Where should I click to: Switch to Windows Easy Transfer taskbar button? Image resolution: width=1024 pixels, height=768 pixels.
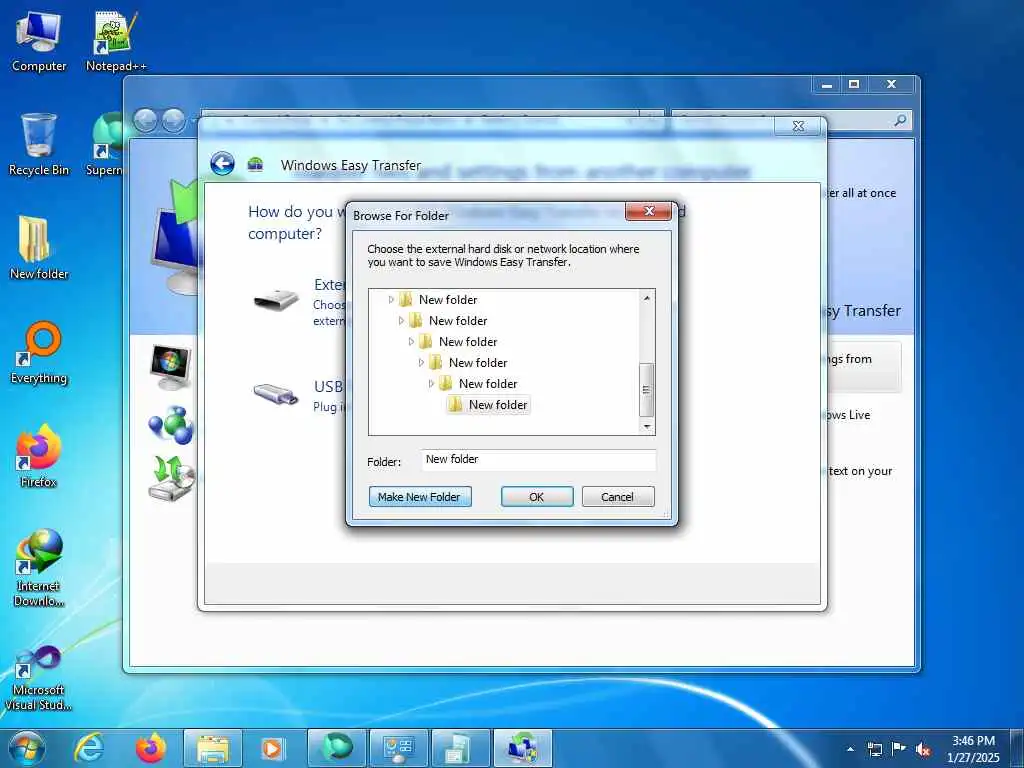[523, 748]
